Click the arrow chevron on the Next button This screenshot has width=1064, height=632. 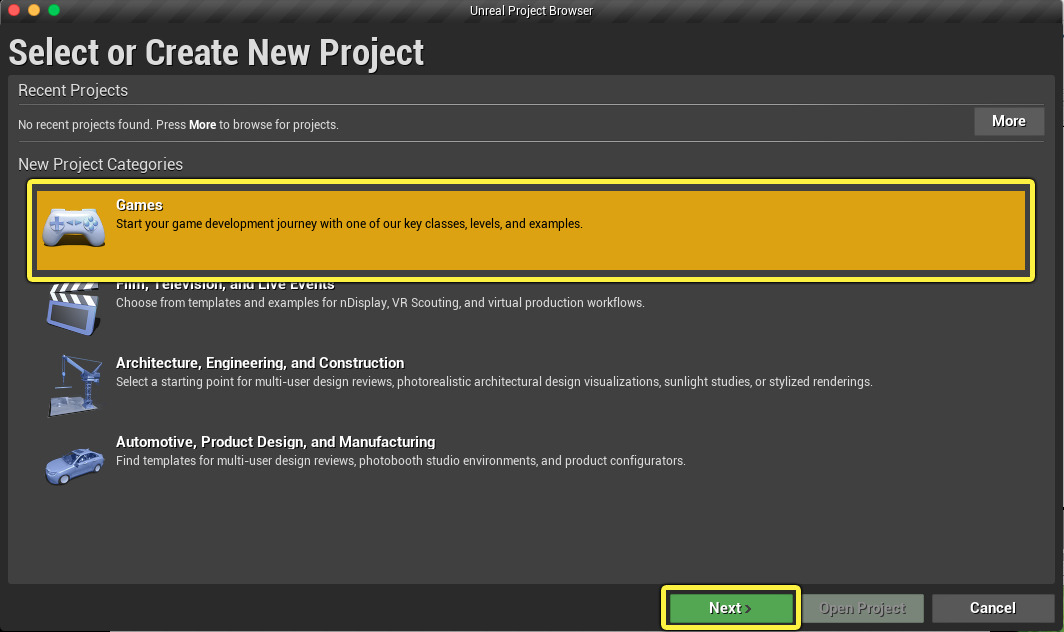(x=748, y=609)
